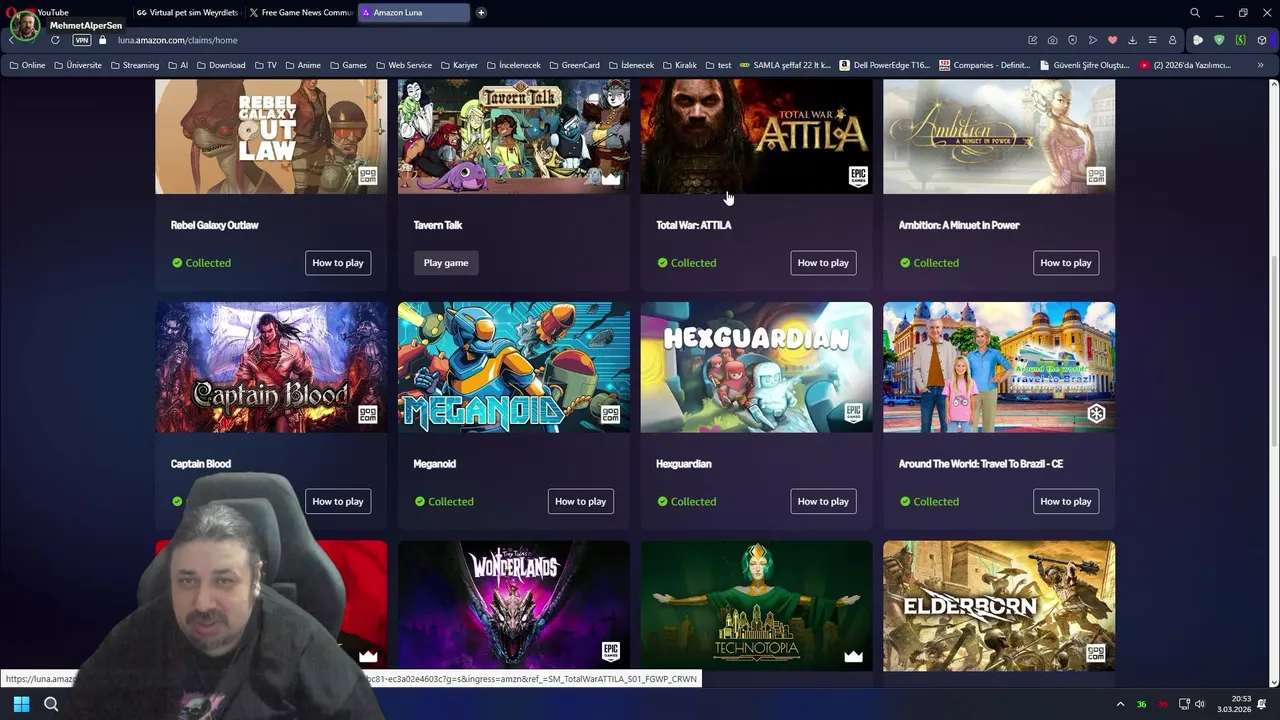Click the heart bookmark icon in toolbar

[x=1112, y=40]
